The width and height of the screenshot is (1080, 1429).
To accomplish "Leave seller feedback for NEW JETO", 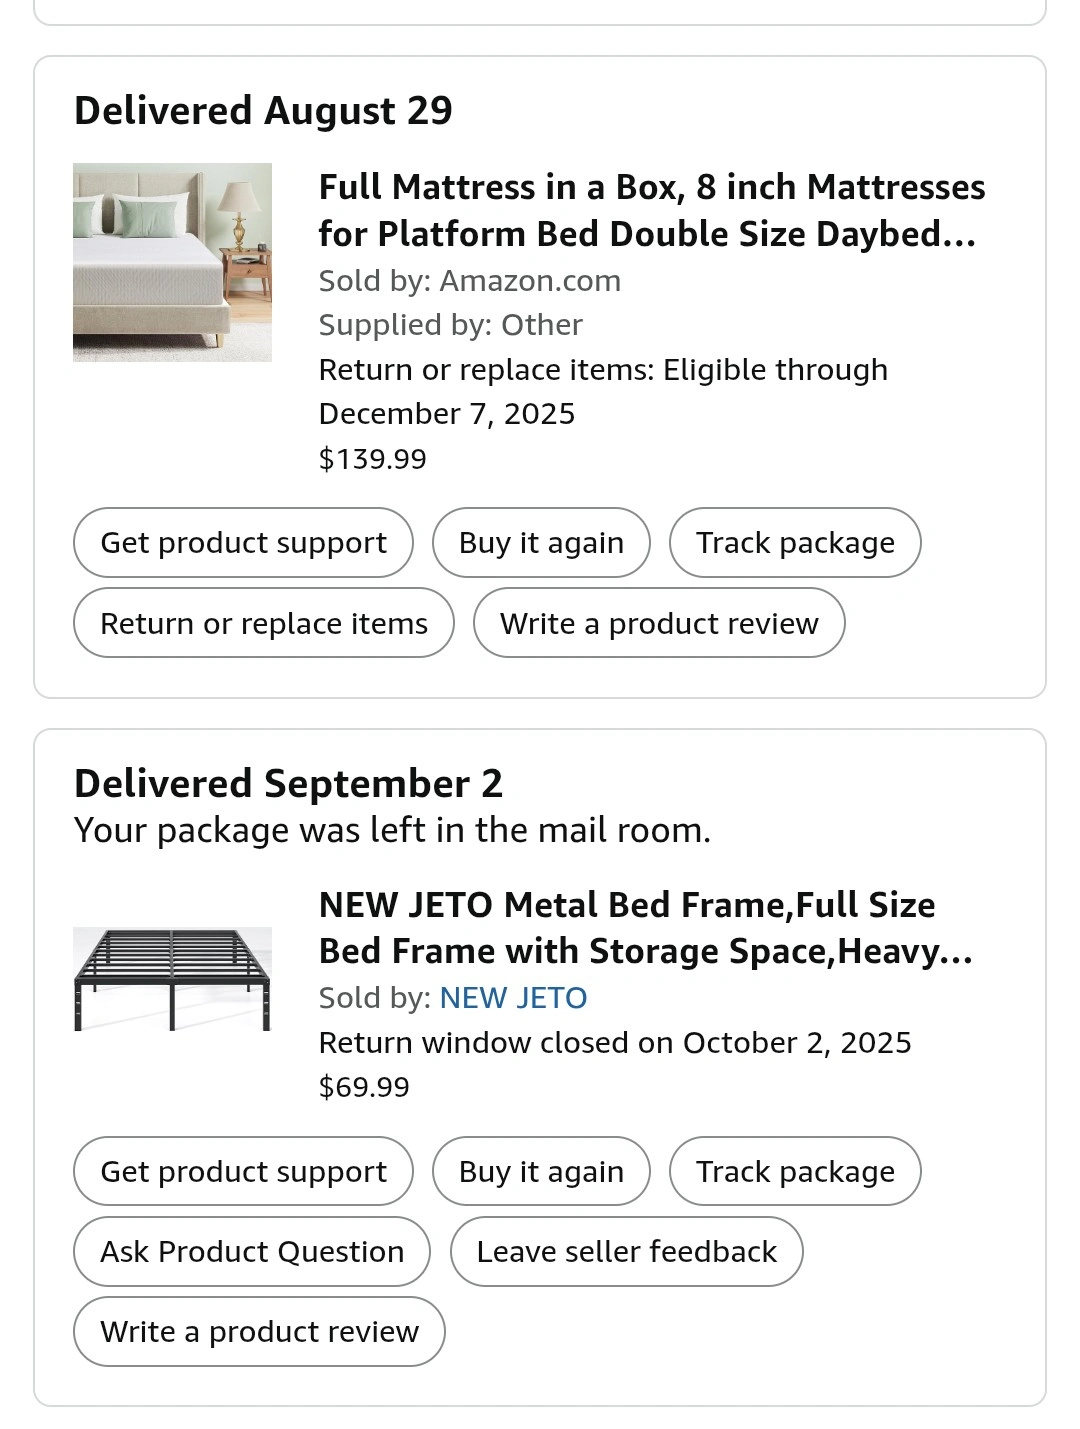I will pyautogui.click(x=626, y=1251).
